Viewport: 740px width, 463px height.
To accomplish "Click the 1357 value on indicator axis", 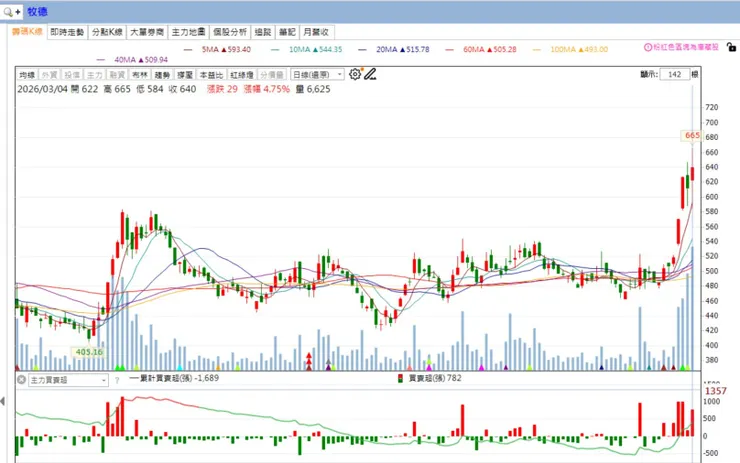I will tap(715, 391).
